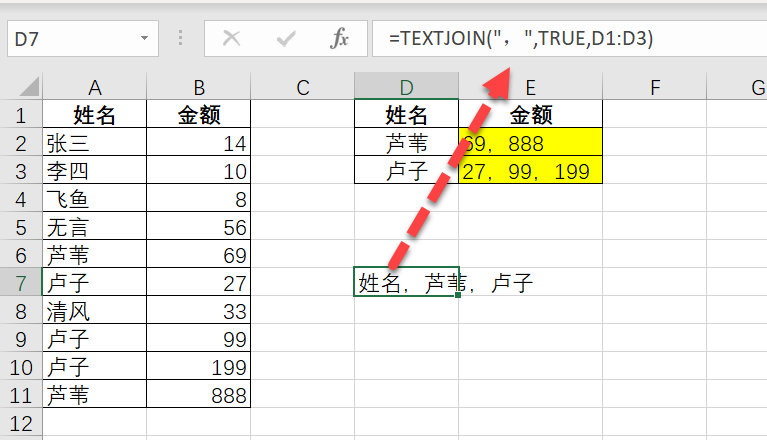Select cell B3 with value 10
The image size is (767, 440).
[x=199, y=171]
